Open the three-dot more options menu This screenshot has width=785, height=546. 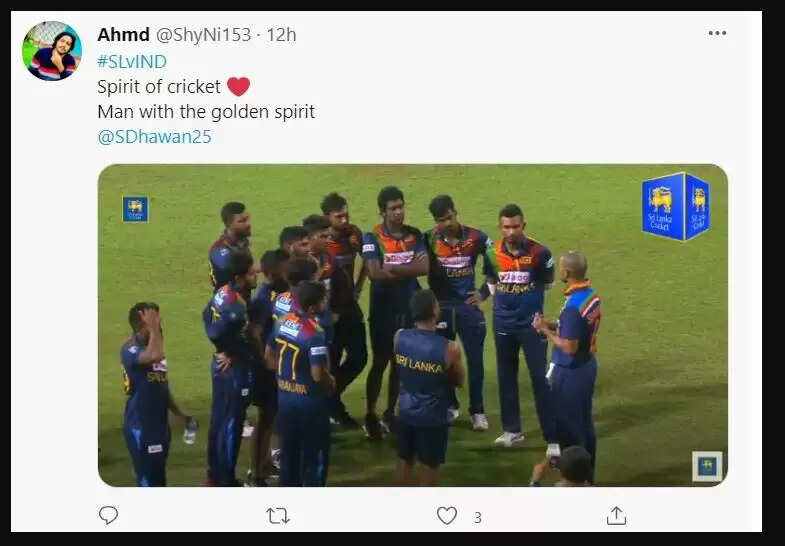717,33
